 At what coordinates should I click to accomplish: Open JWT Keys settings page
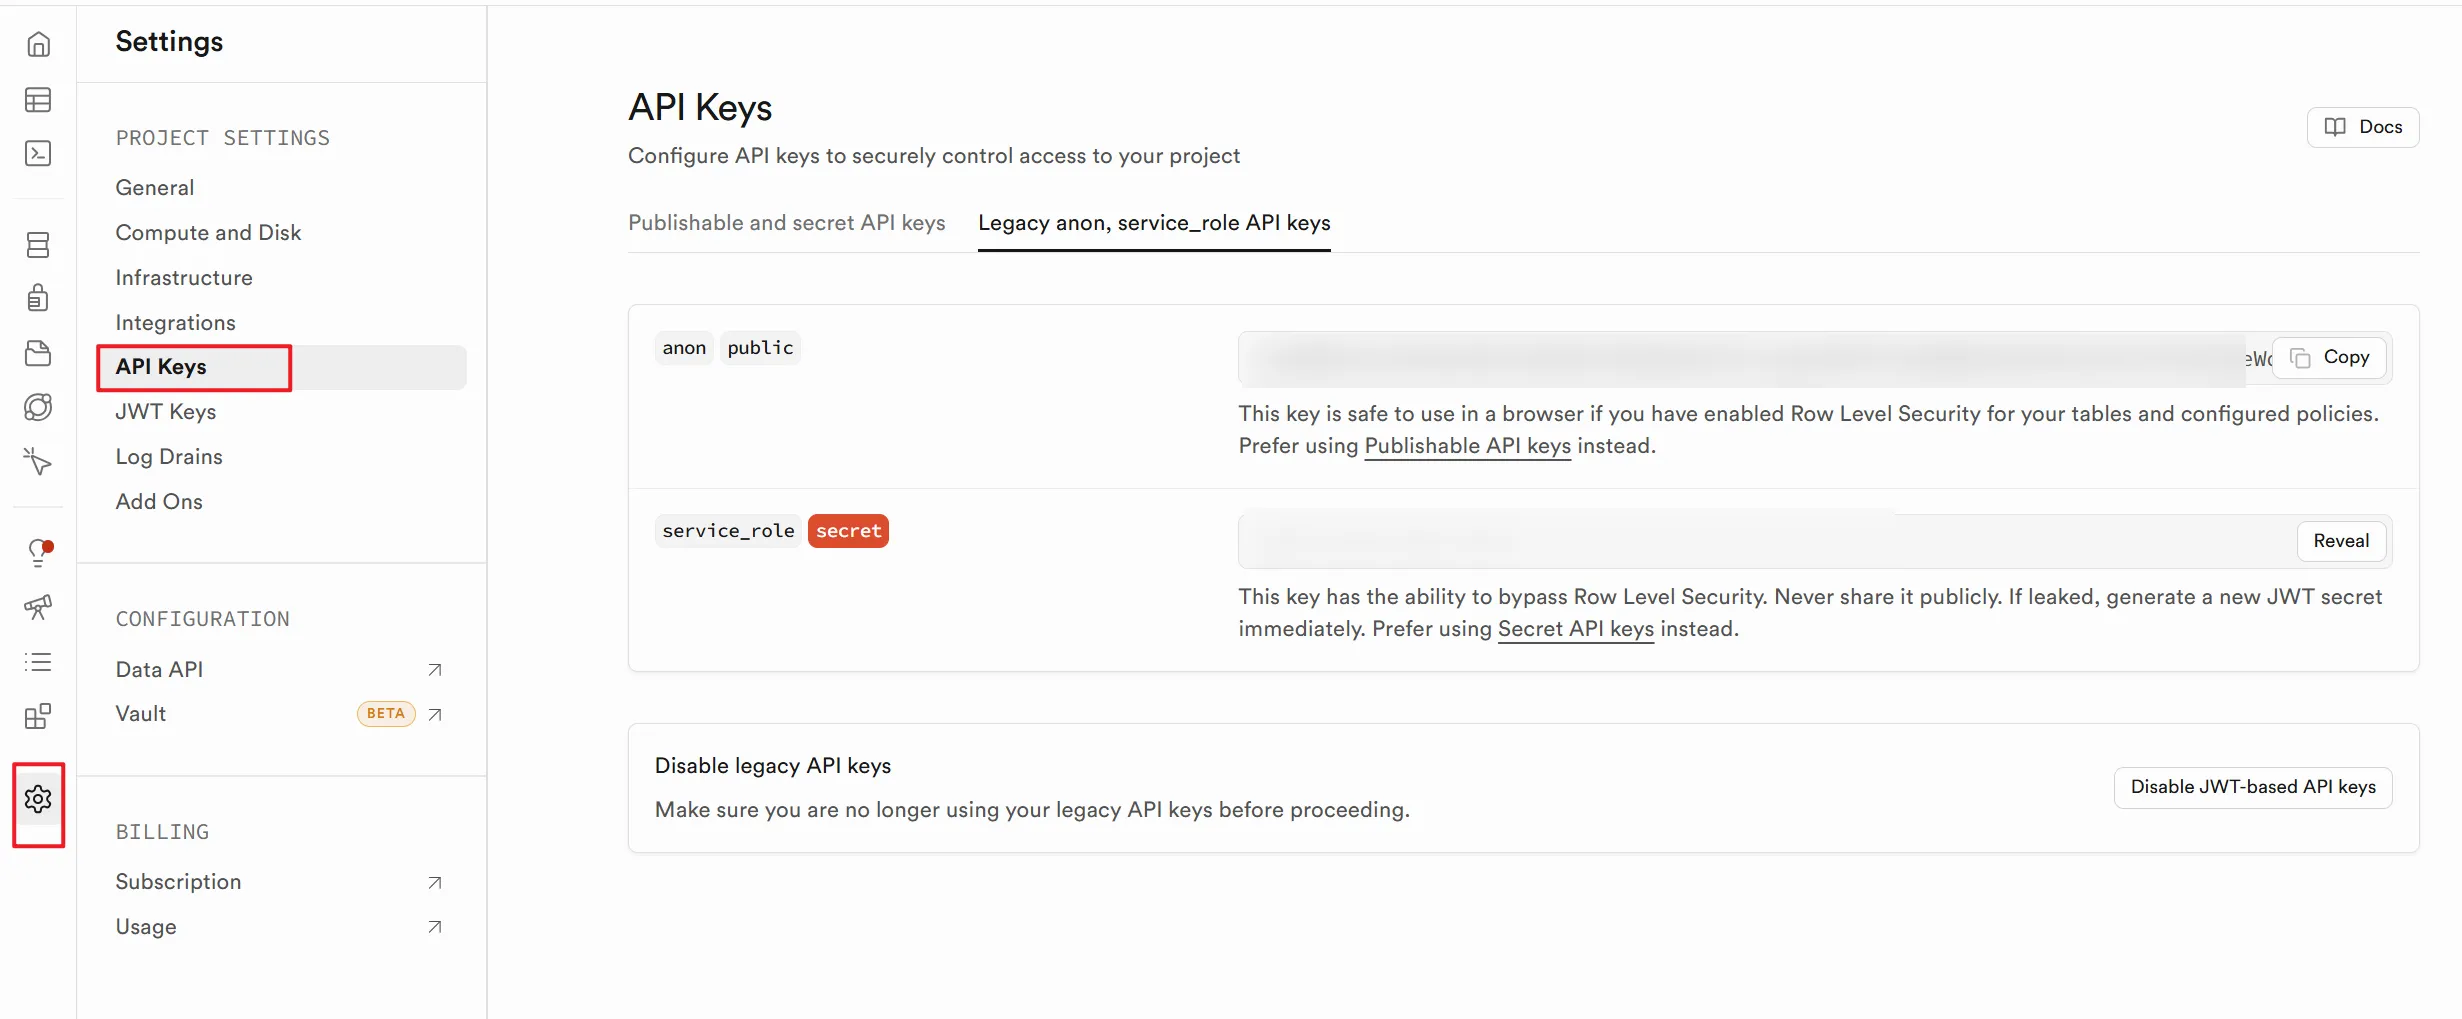pos(166,412)
